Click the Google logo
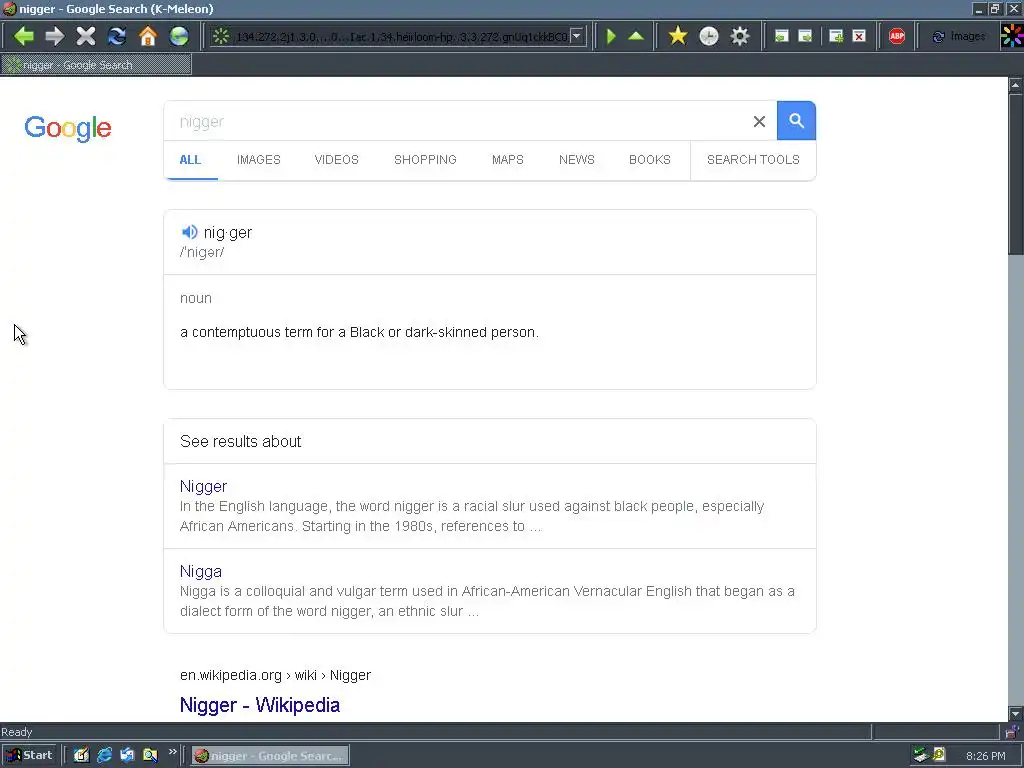 (68, 128)
